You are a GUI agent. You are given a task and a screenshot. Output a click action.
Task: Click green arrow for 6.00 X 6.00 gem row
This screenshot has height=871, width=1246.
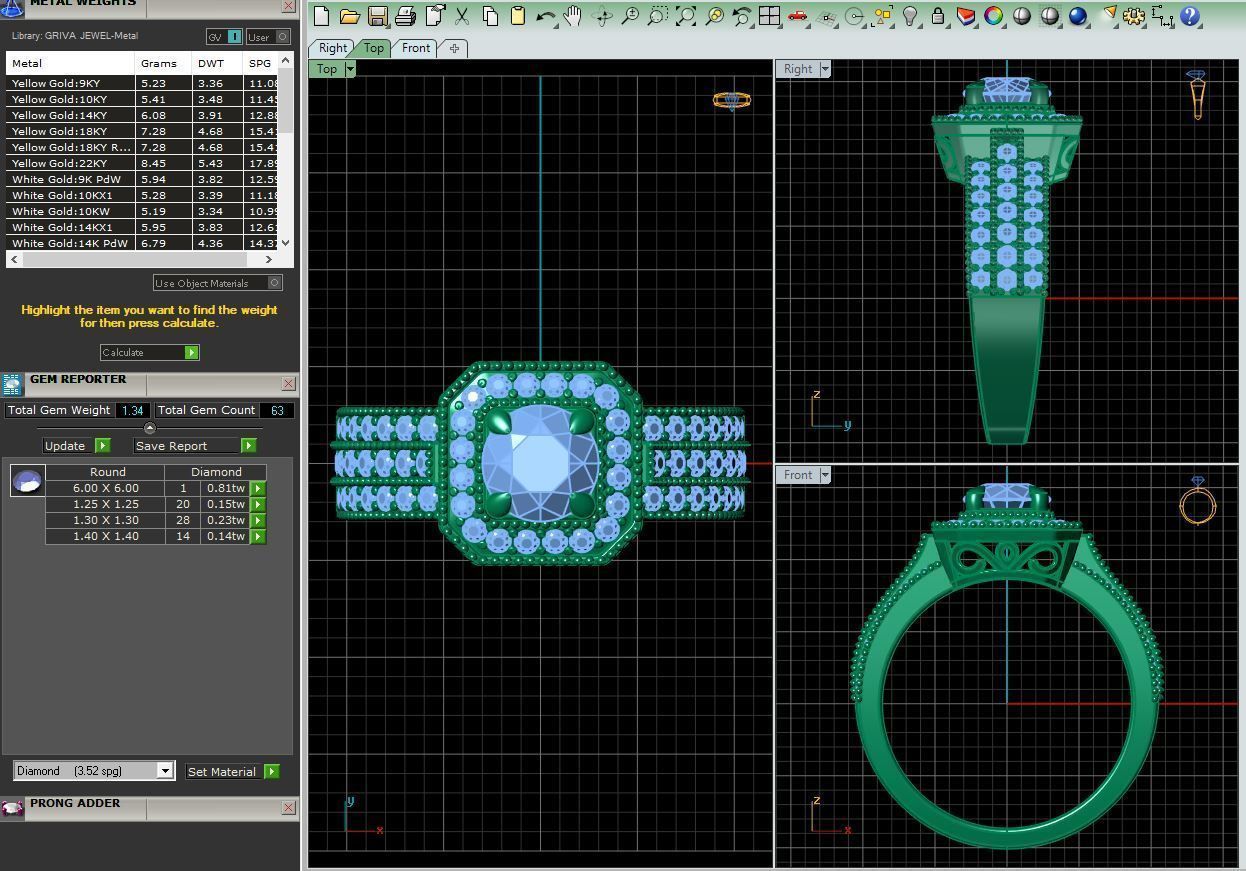[x=258, y=488]
